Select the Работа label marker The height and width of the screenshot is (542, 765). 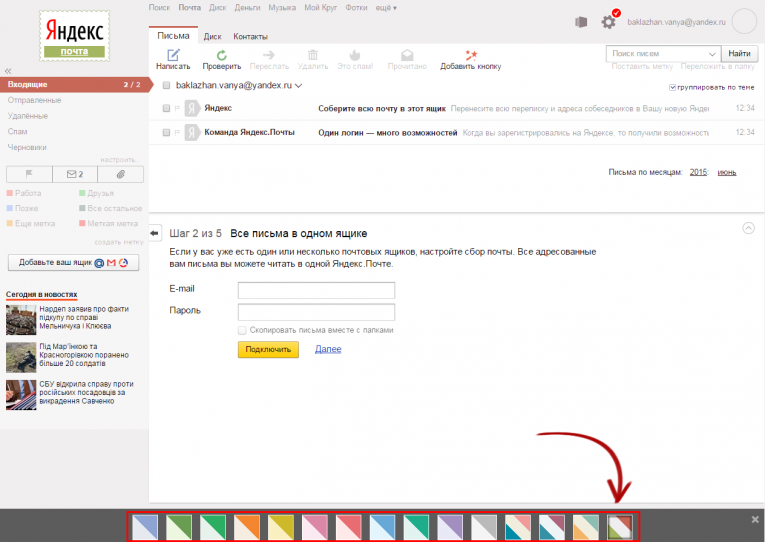[x=9, y=193]
